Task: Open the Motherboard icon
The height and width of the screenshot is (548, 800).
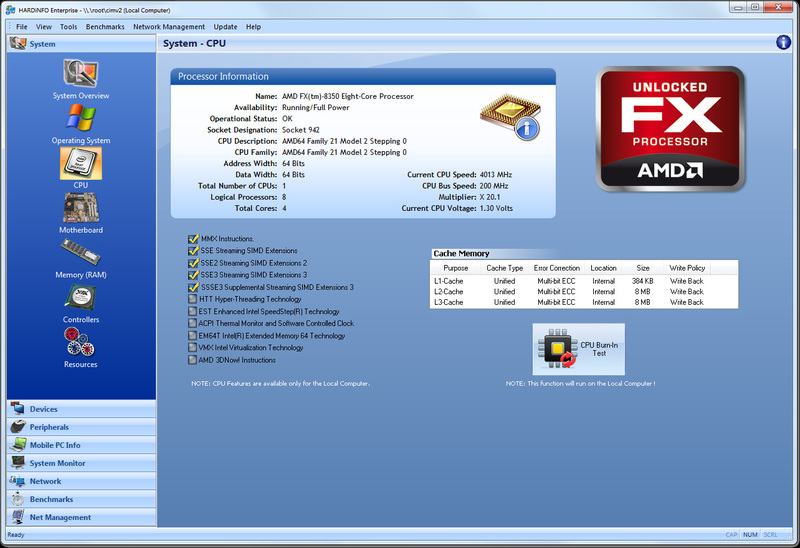Action: 81,208
